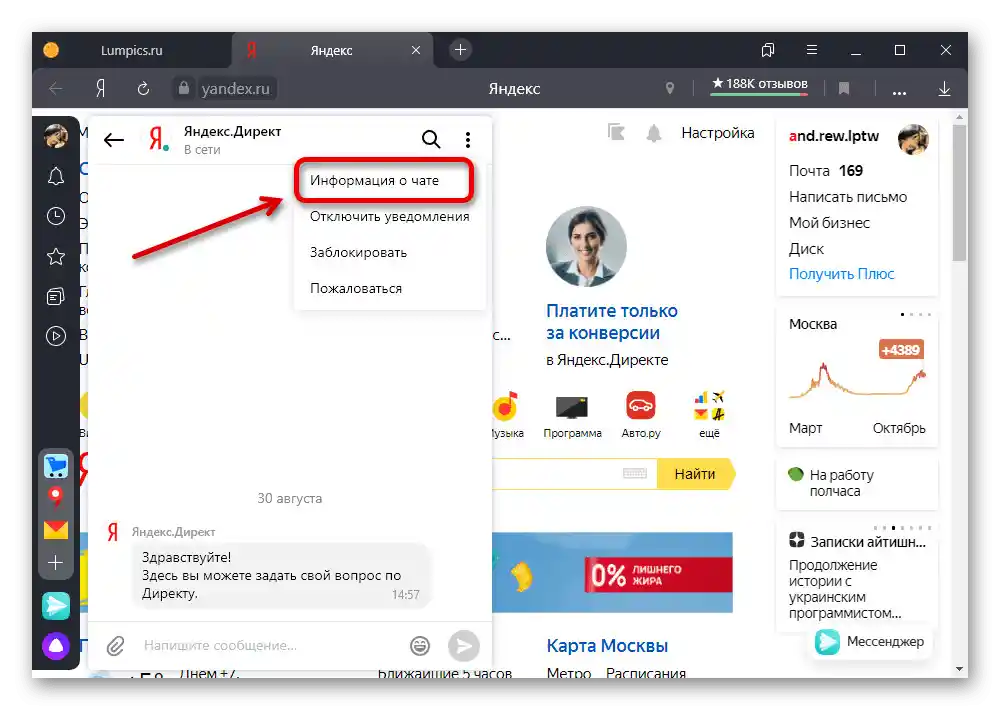Go back to the chat list with the arrow
Image resolution: width=1000 pixels, height=710 pixels.
[114, 140]
